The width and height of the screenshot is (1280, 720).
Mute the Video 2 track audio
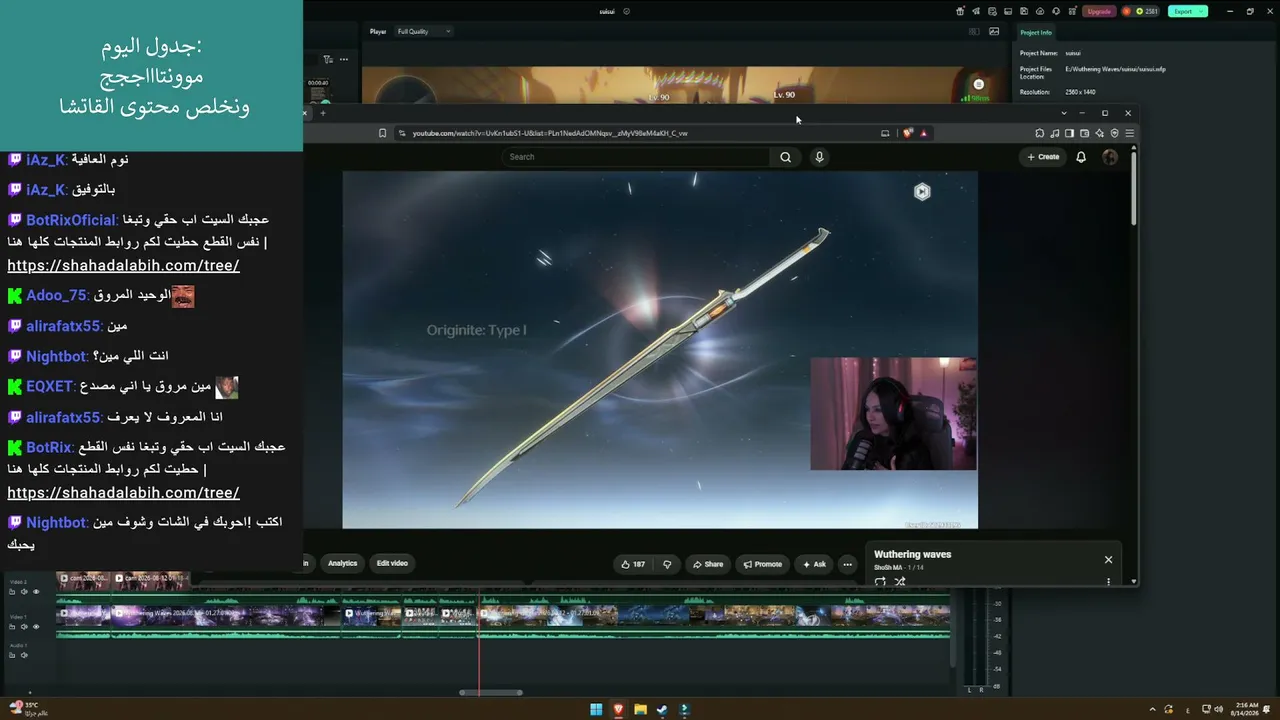24,592
